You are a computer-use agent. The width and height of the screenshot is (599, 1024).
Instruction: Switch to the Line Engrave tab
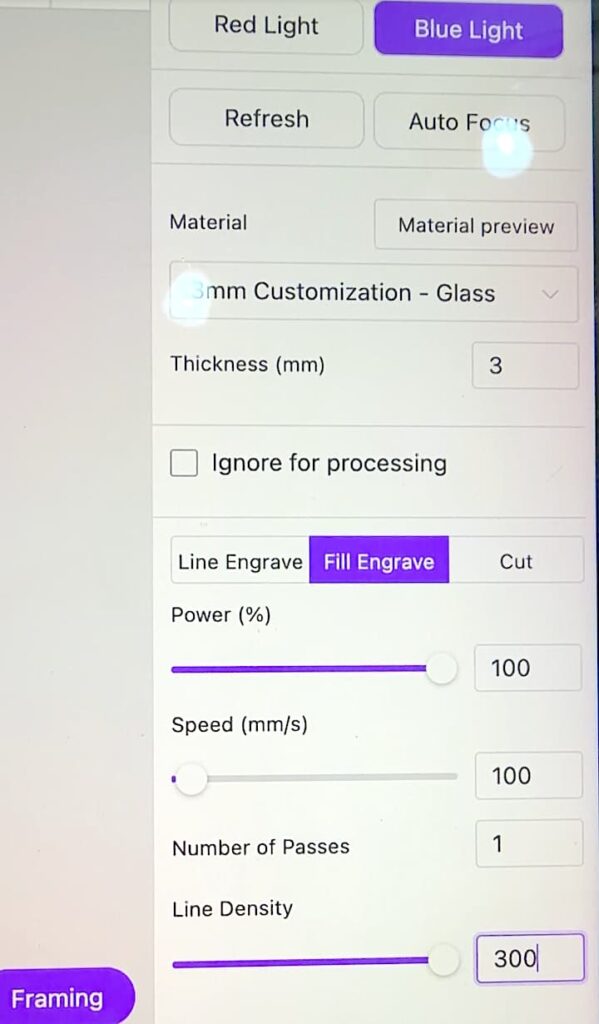coord(240,561)
